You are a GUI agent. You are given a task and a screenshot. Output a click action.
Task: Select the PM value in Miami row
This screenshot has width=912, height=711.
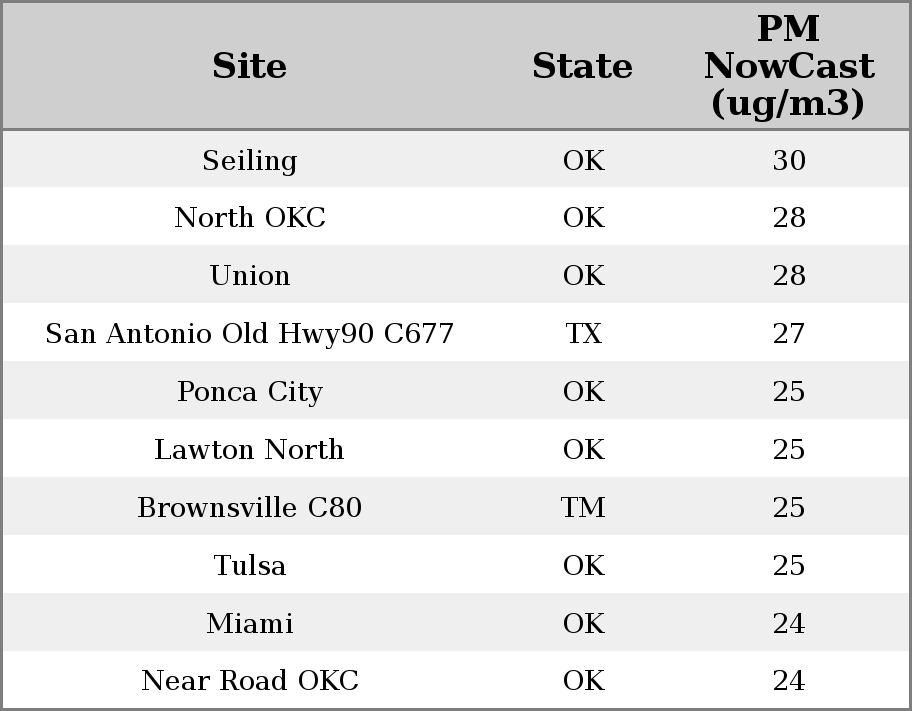click(x=789, y=624)
